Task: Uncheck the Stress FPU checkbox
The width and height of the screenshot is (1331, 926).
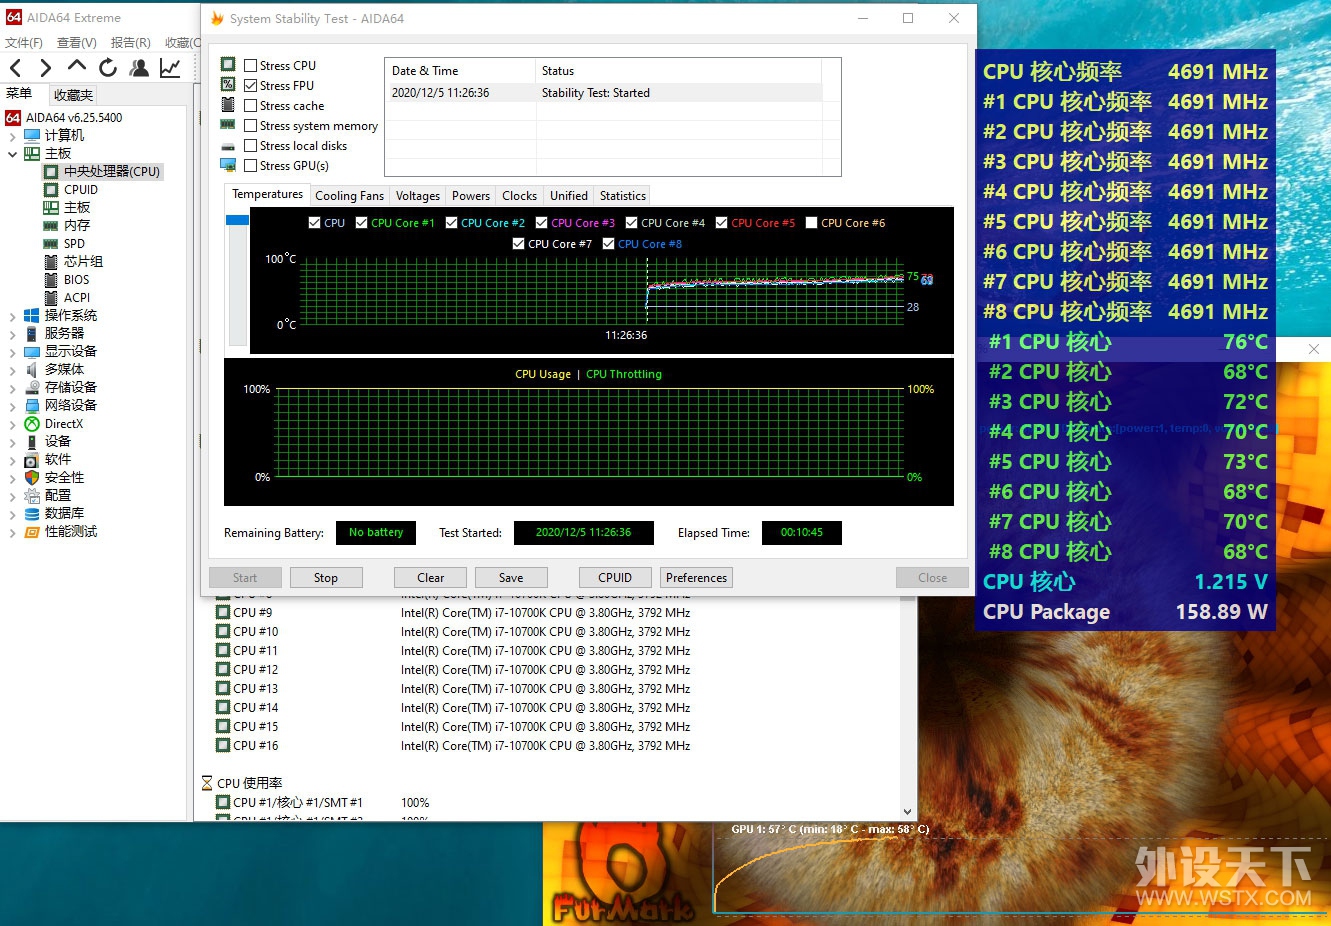Action: click(251, 86)
